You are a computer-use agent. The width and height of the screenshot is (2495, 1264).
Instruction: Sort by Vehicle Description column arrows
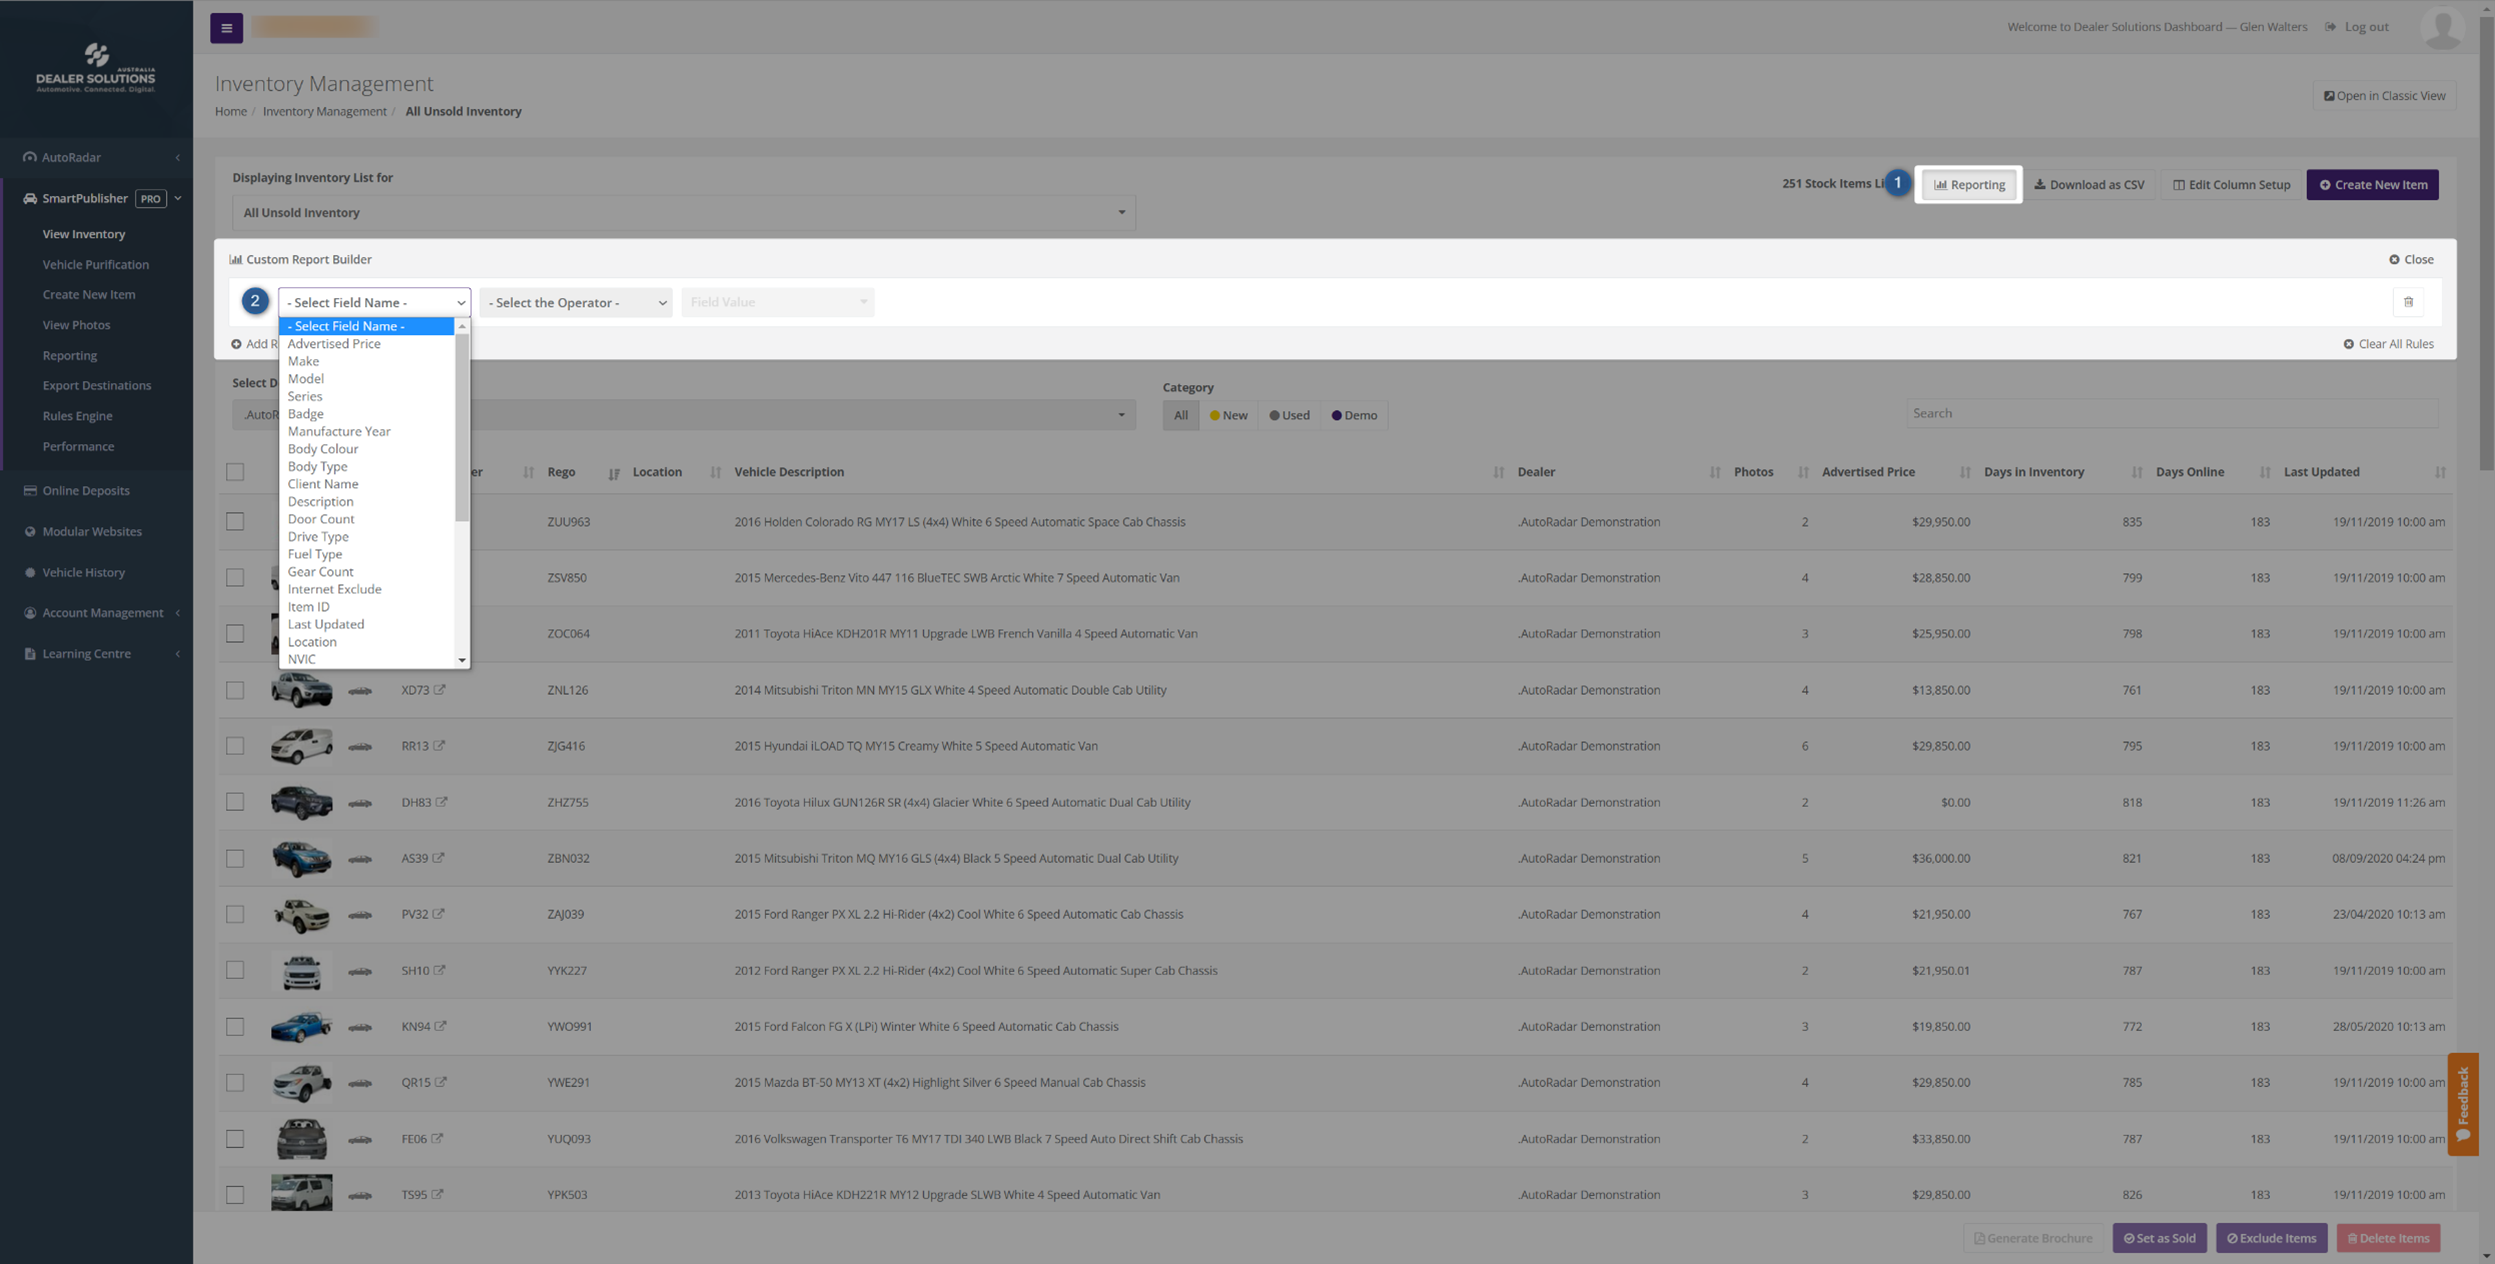coord(1498,473)
